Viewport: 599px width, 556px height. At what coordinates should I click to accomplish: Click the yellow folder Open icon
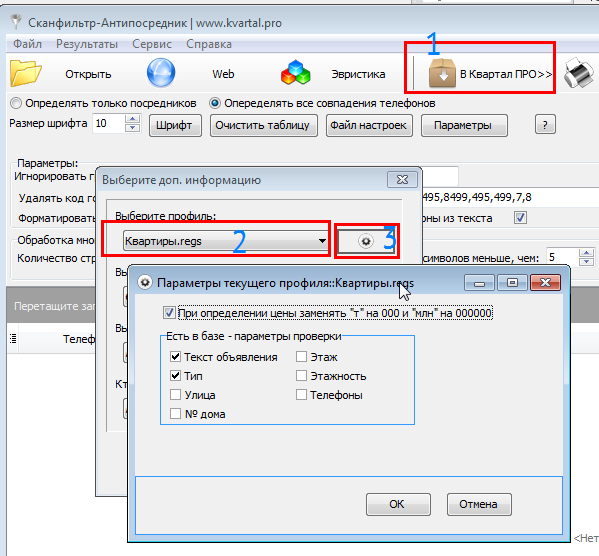click(25, 73)
